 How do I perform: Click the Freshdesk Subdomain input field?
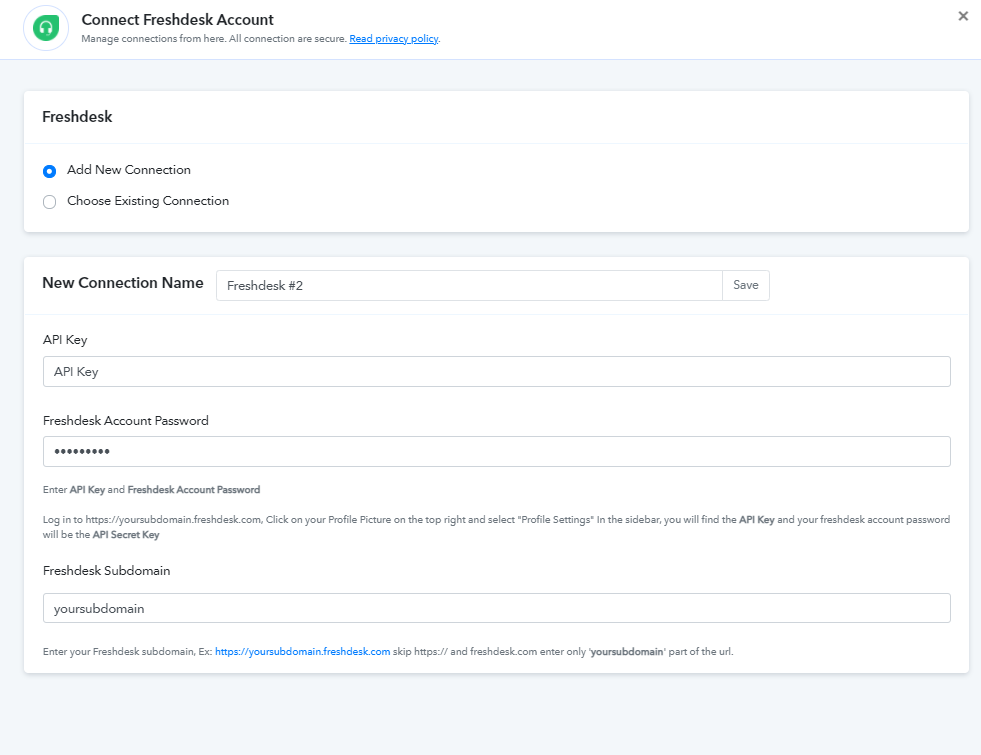pyautogui.click(x=497, y=608)
